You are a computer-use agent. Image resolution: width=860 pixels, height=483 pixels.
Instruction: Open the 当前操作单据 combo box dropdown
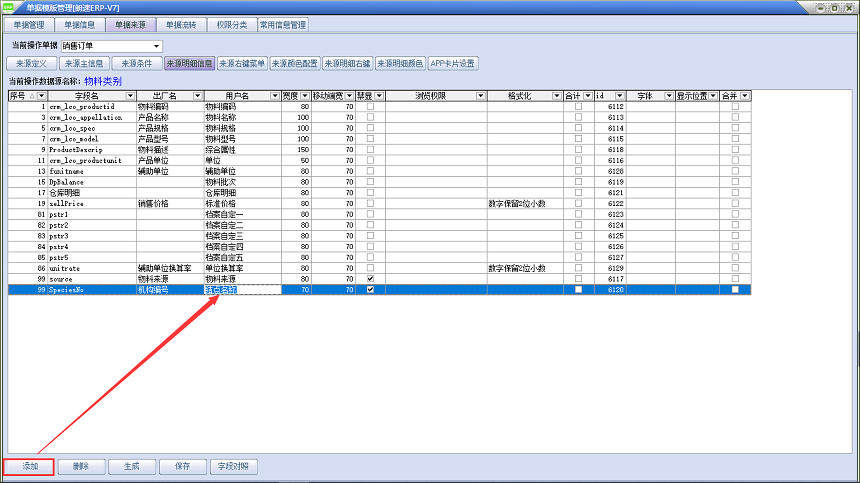tap(156, 46)
